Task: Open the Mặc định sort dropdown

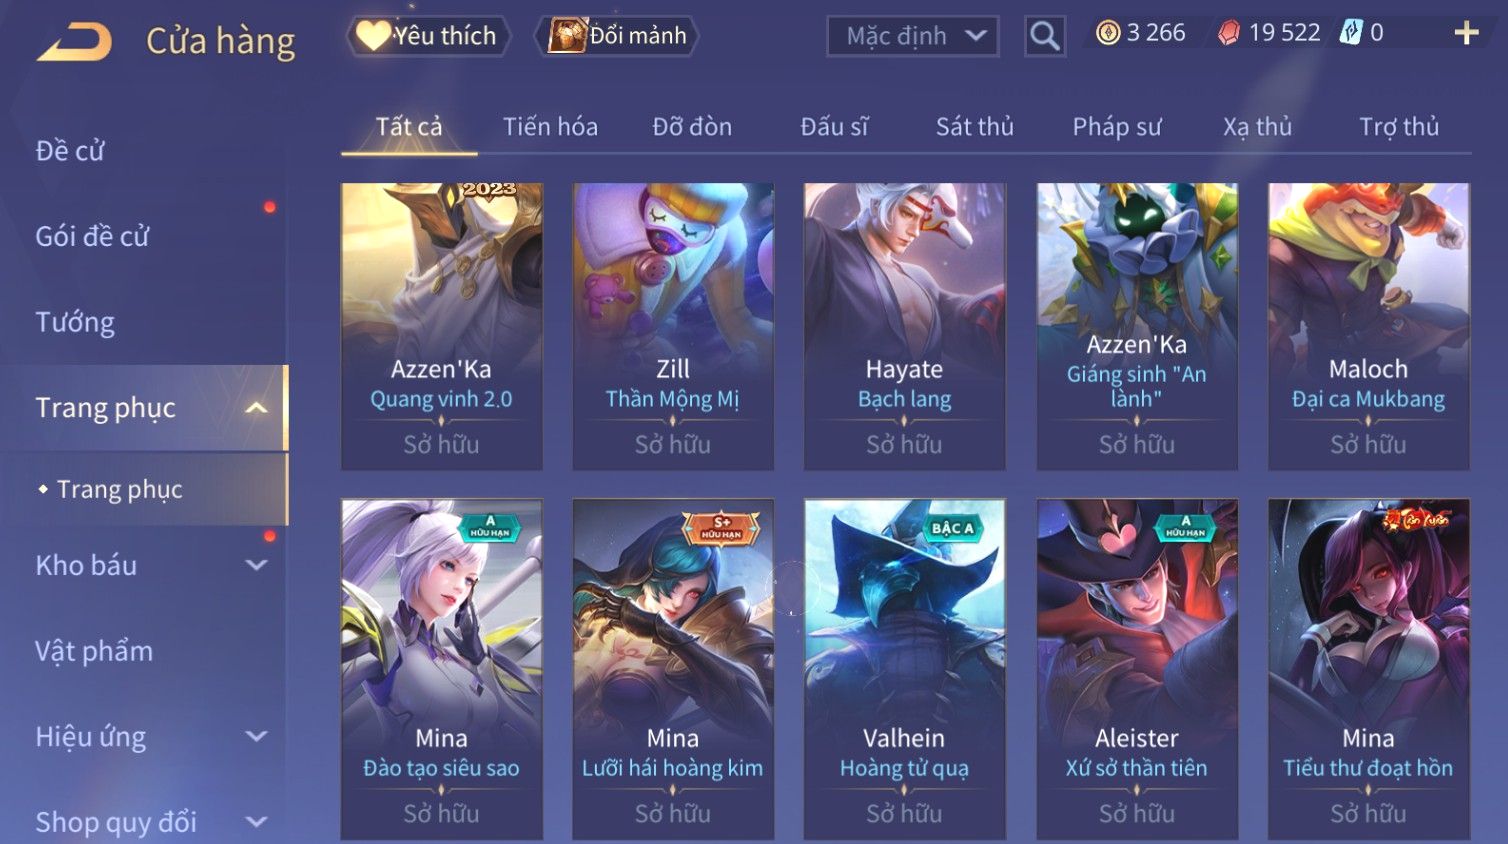Action: [913, 37]
